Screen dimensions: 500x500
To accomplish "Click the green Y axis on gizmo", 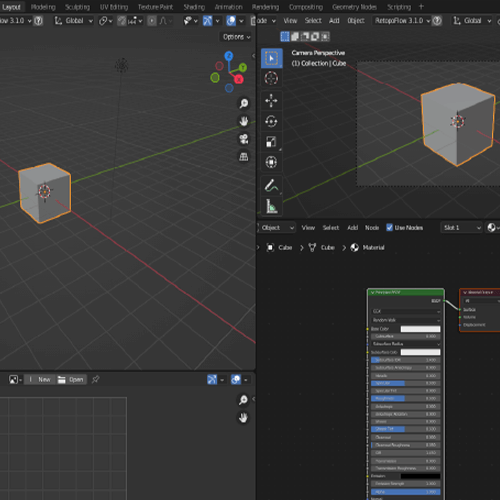I will pos(243,68).
